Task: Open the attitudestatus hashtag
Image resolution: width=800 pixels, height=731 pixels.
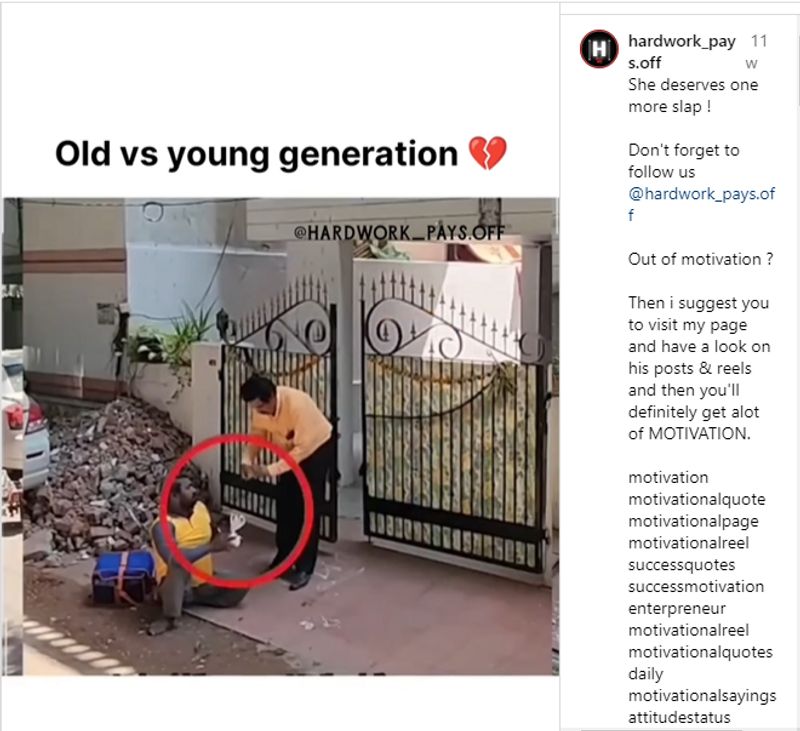Action: [679, 717]
